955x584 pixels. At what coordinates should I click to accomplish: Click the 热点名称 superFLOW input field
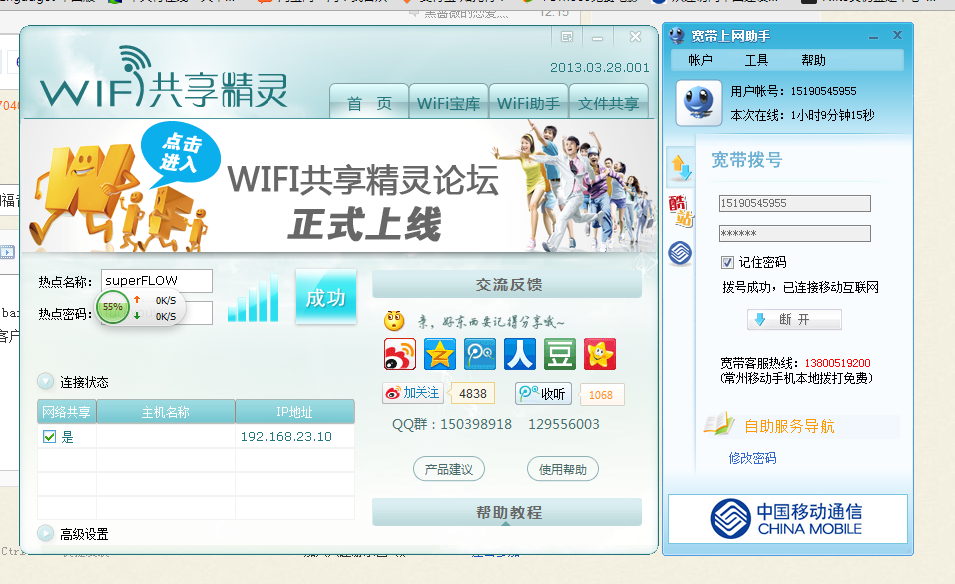coord(157,281)
